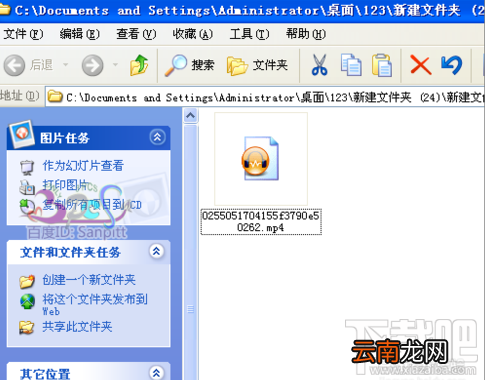Open the 查看(V) menu

click(136, 34)
